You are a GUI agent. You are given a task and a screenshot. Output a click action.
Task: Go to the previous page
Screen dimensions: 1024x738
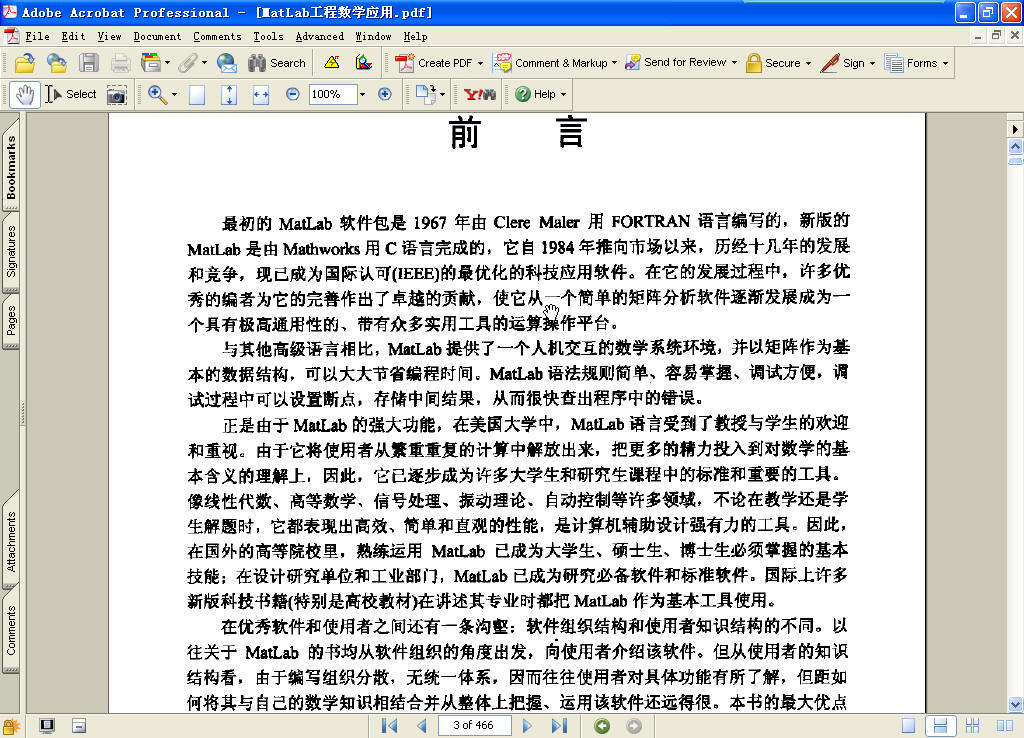(x=421, y=726)
